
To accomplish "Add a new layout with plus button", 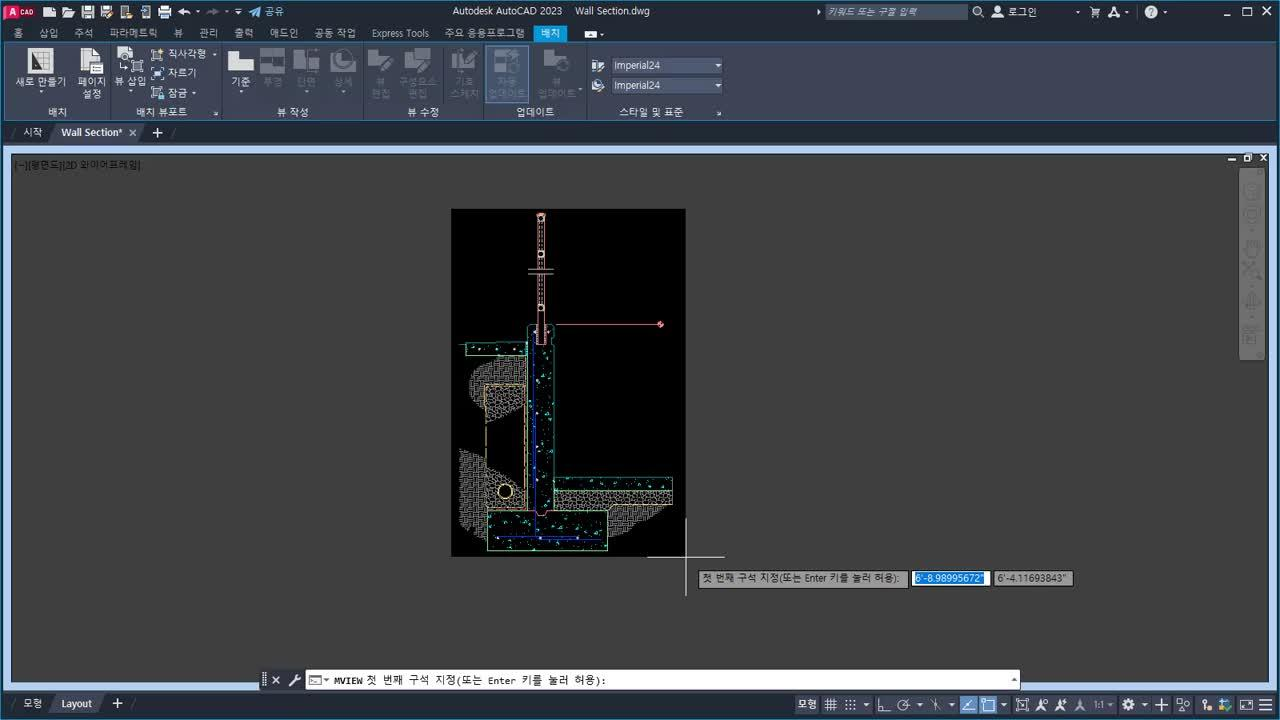I will pyautogui.click(x=117, y=703).
